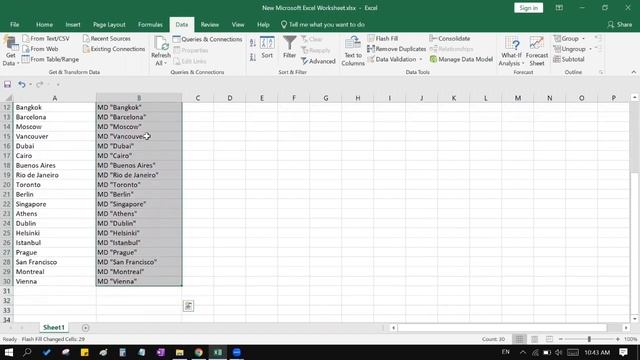
Task: Switch to Page Layout view in status bar
Action: pyautogui.click(x=534, y=339)
